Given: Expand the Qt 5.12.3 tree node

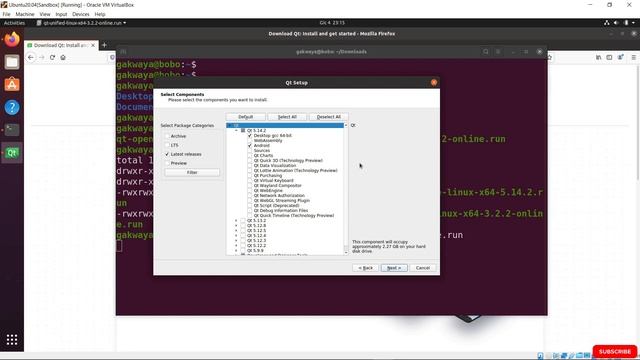Looking at the screenshot, I should coord(236,240).
